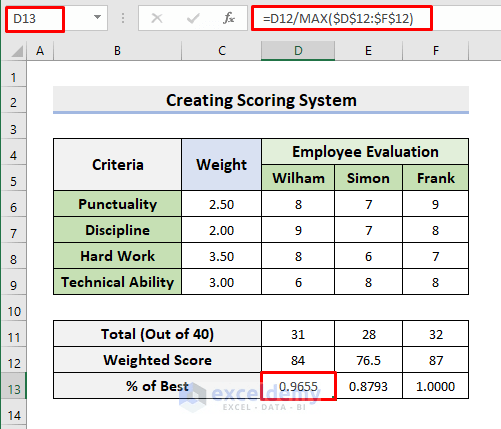Click the Cancel (X) formula bar icon
The image size is (501, 429).
[x=157, y=18]
